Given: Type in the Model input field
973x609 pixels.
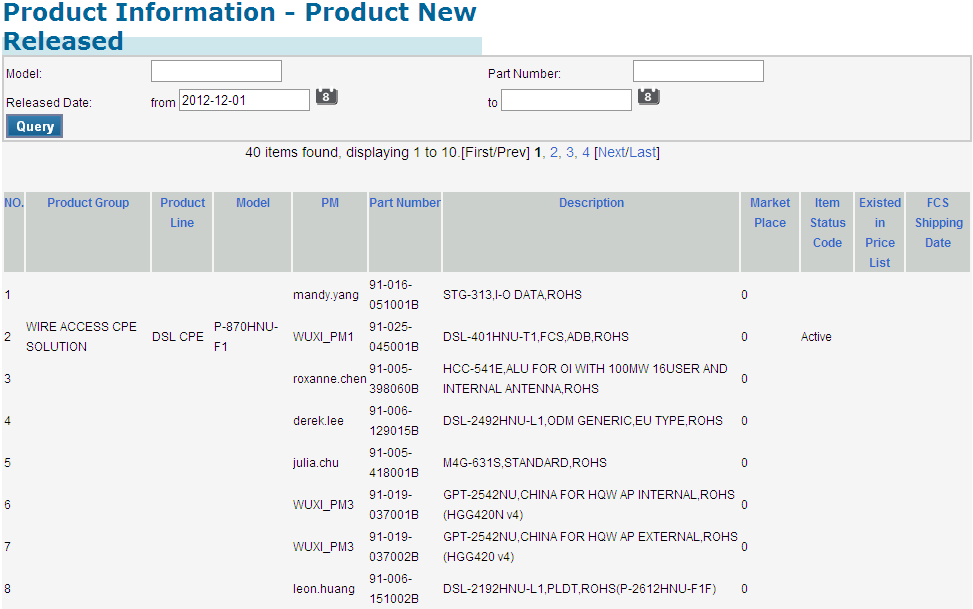Looking at the screenshot, I should tap(216, 71).
